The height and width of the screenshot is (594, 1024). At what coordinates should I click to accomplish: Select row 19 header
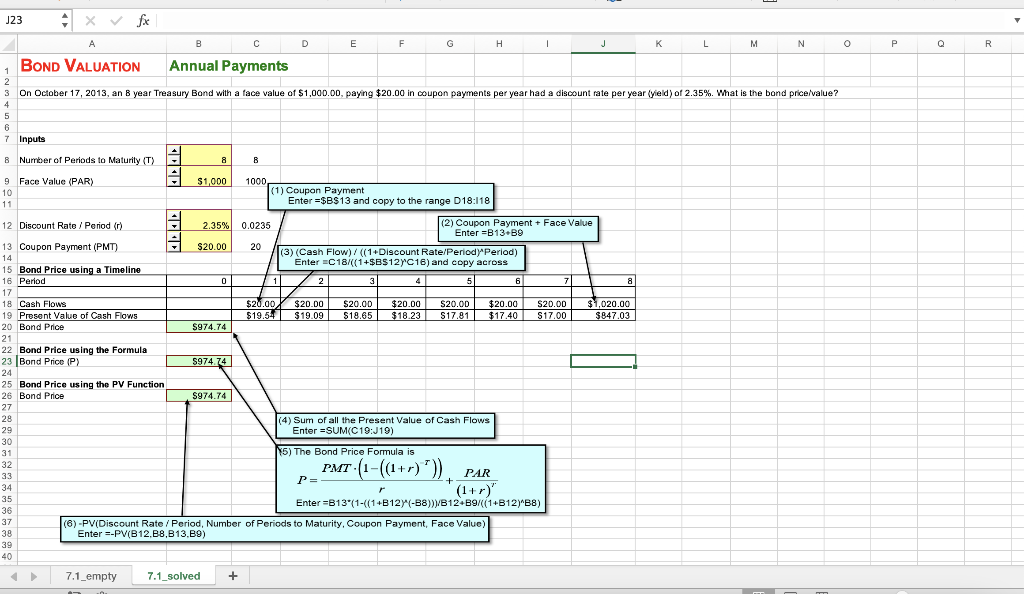[x=7, y=314]
